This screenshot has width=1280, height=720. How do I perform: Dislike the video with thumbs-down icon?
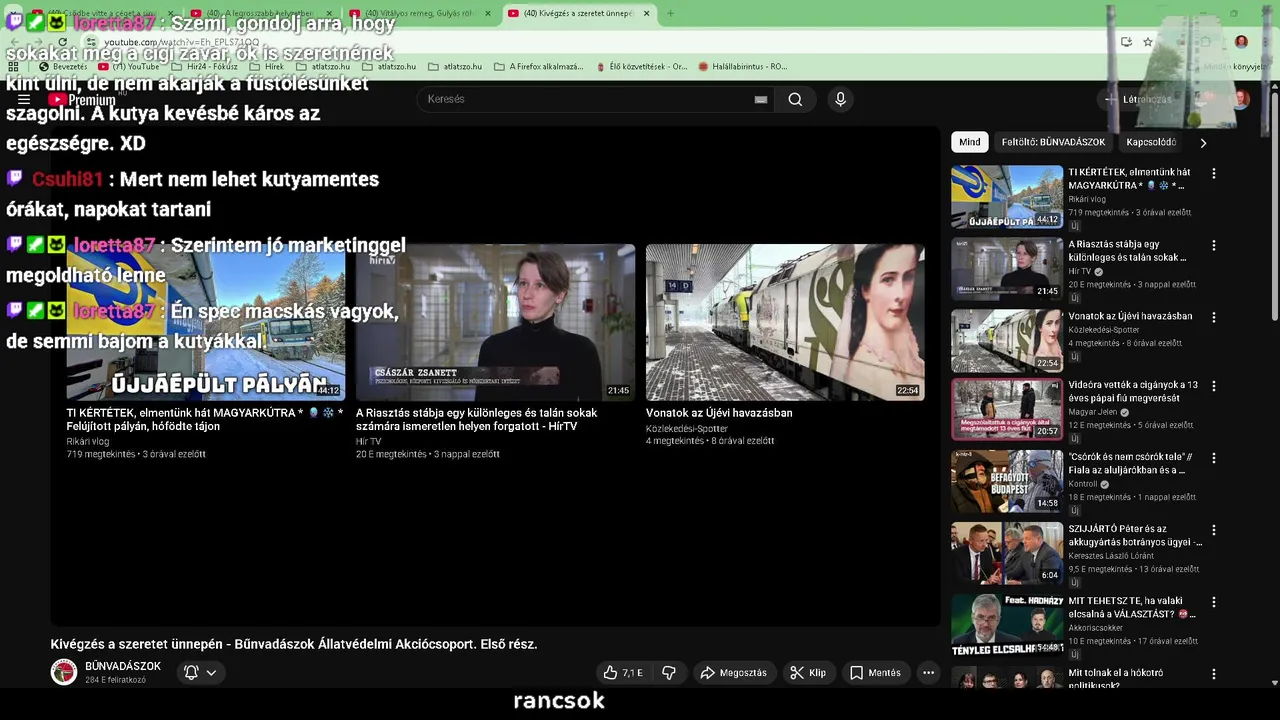point(669,673)
